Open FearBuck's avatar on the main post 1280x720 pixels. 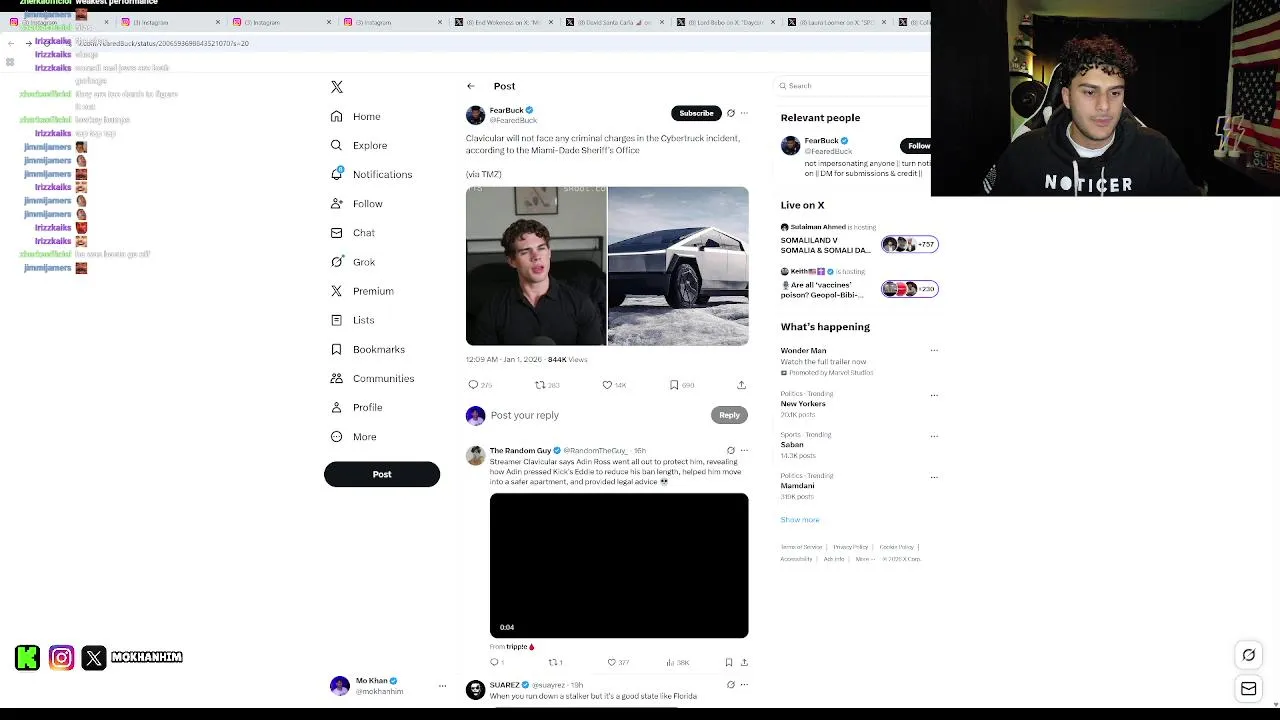tap(475, 115)
